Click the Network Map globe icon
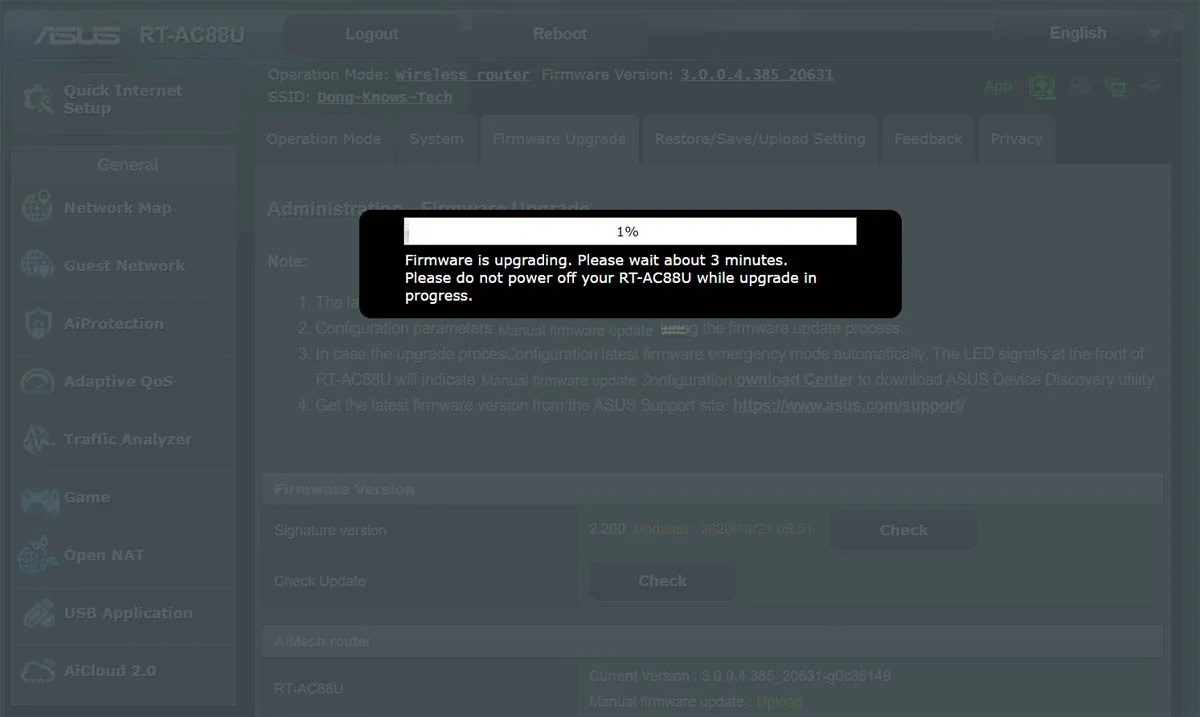The height and width of the screenshot is (717, 1200). [37, 208]
